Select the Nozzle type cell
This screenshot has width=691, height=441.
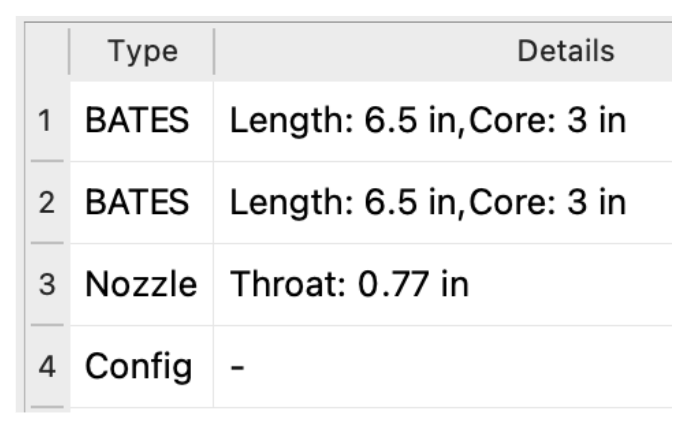[x=142, y=284]
